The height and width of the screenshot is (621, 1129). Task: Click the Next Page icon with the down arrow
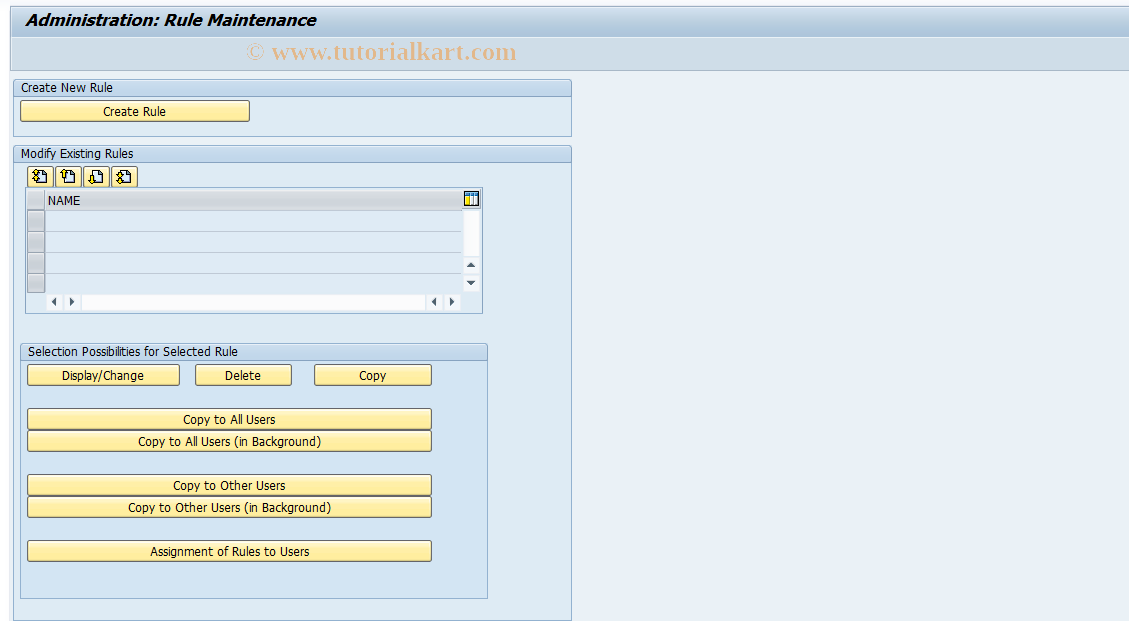point(96,177)
